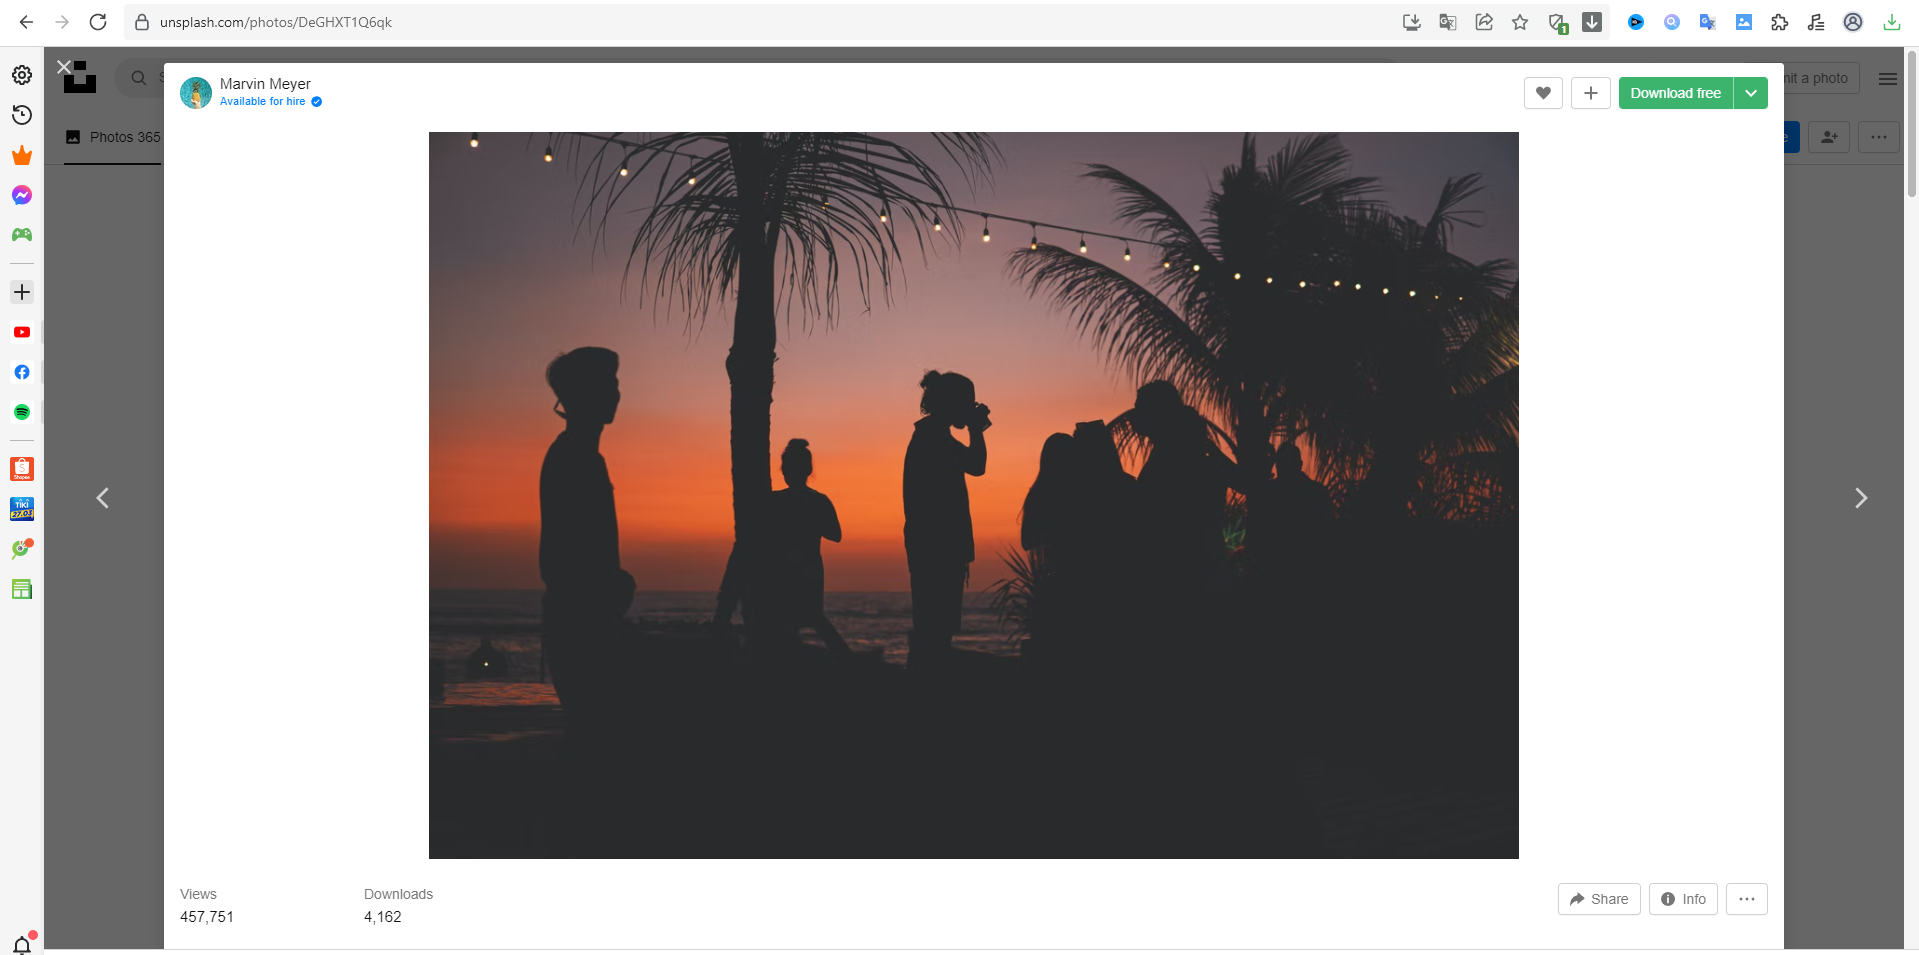The width and height of the screenshot is (1919, 955).
Task: Open media control music list icon
Action: tap(1816, 22)
